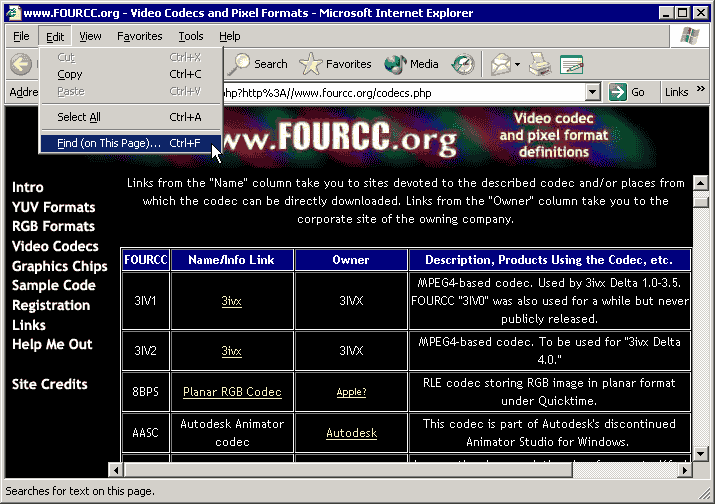
Task: Open the Favorites menu
Action: click(140, 36)
